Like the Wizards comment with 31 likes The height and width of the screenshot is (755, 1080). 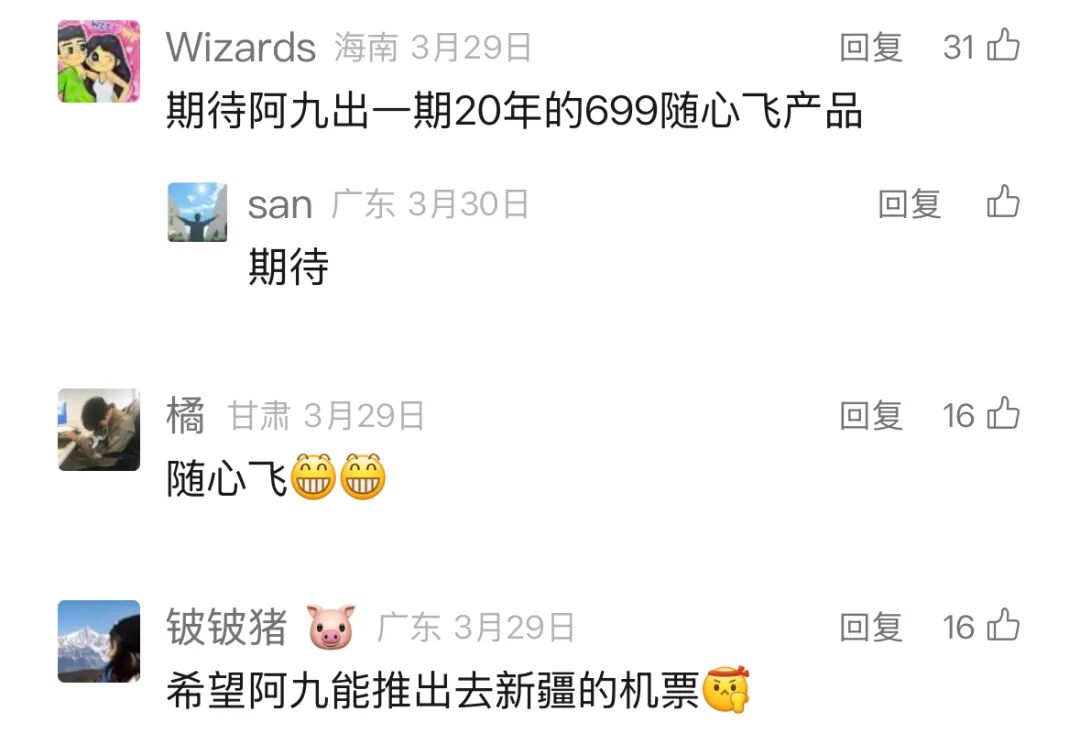pos(1003,45)
